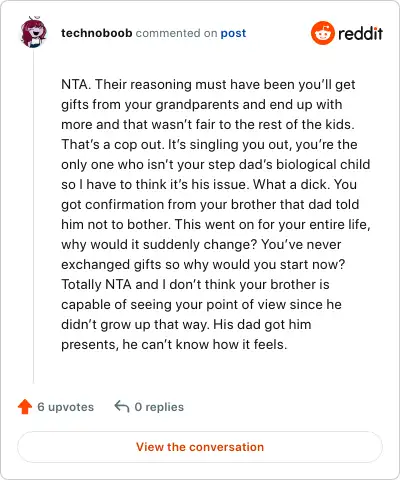Click the vertical comment thread line

pyautogui.click(x=33, y=217)
